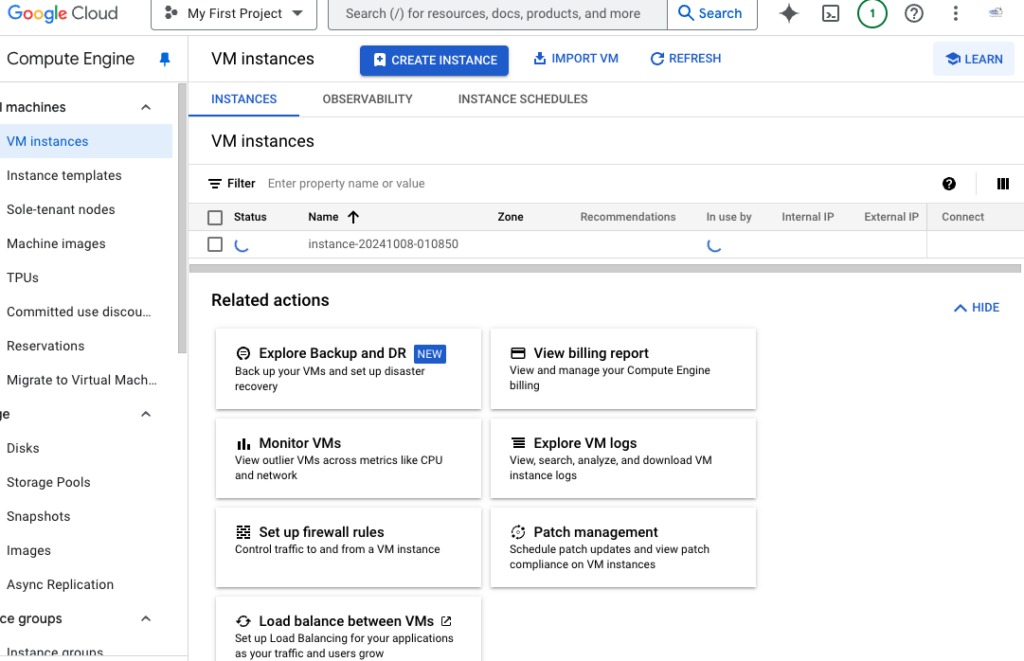1024x661 pixels.
Task: Click Import VM button
Action: point(576,58)
